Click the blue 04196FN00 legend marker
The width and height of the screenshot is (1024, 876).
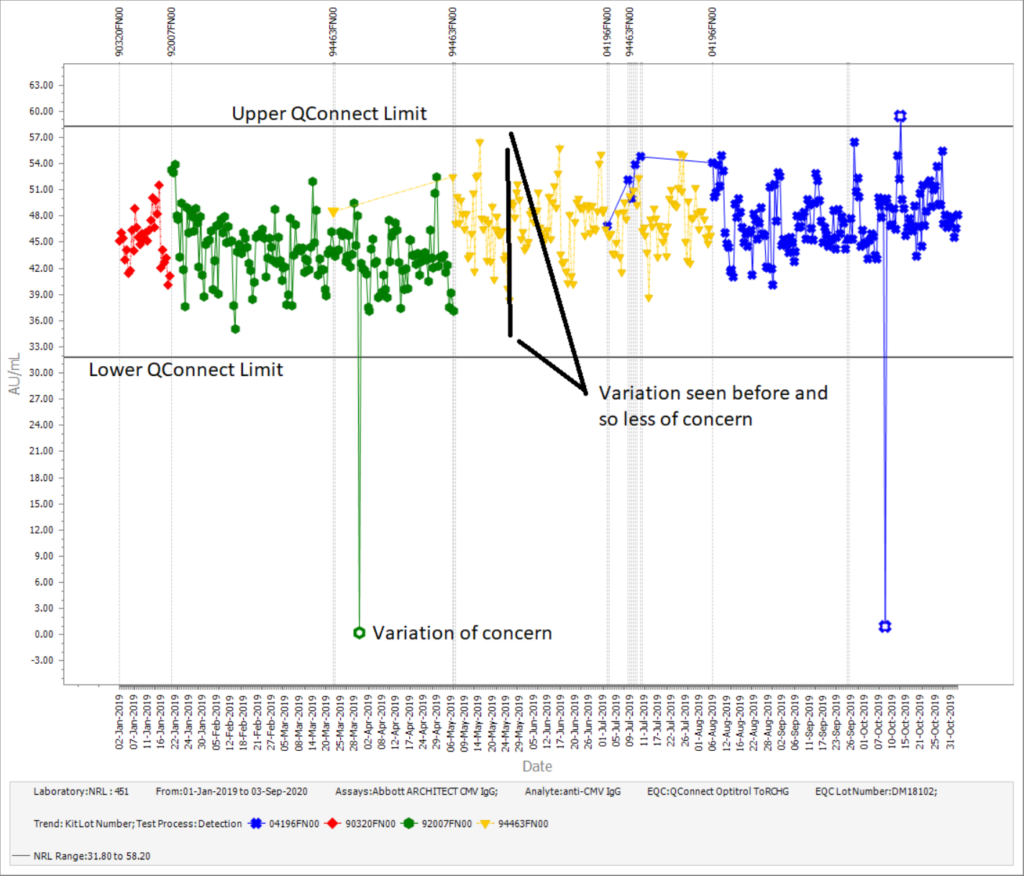pyautogui.click(x=255, y=824)
